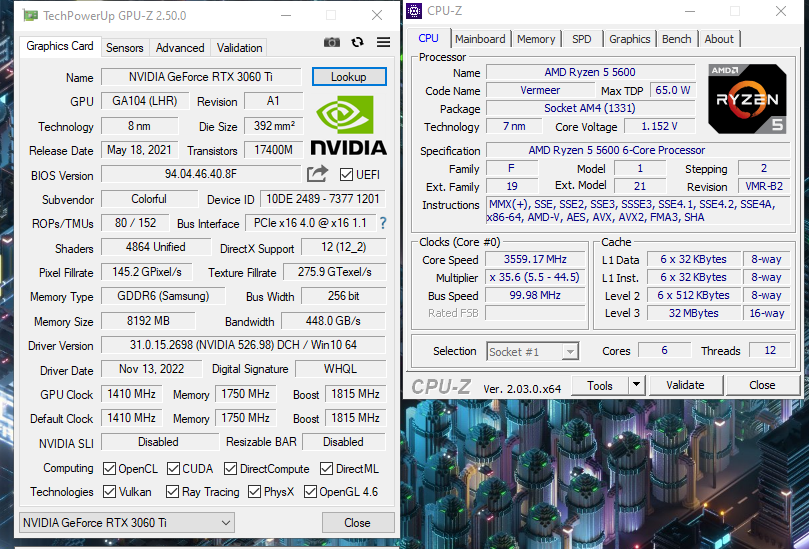The height and width of the screenshot is (549, 809).
Task: Click the Shaders 4864 Unified field
Action: (156, 247)
